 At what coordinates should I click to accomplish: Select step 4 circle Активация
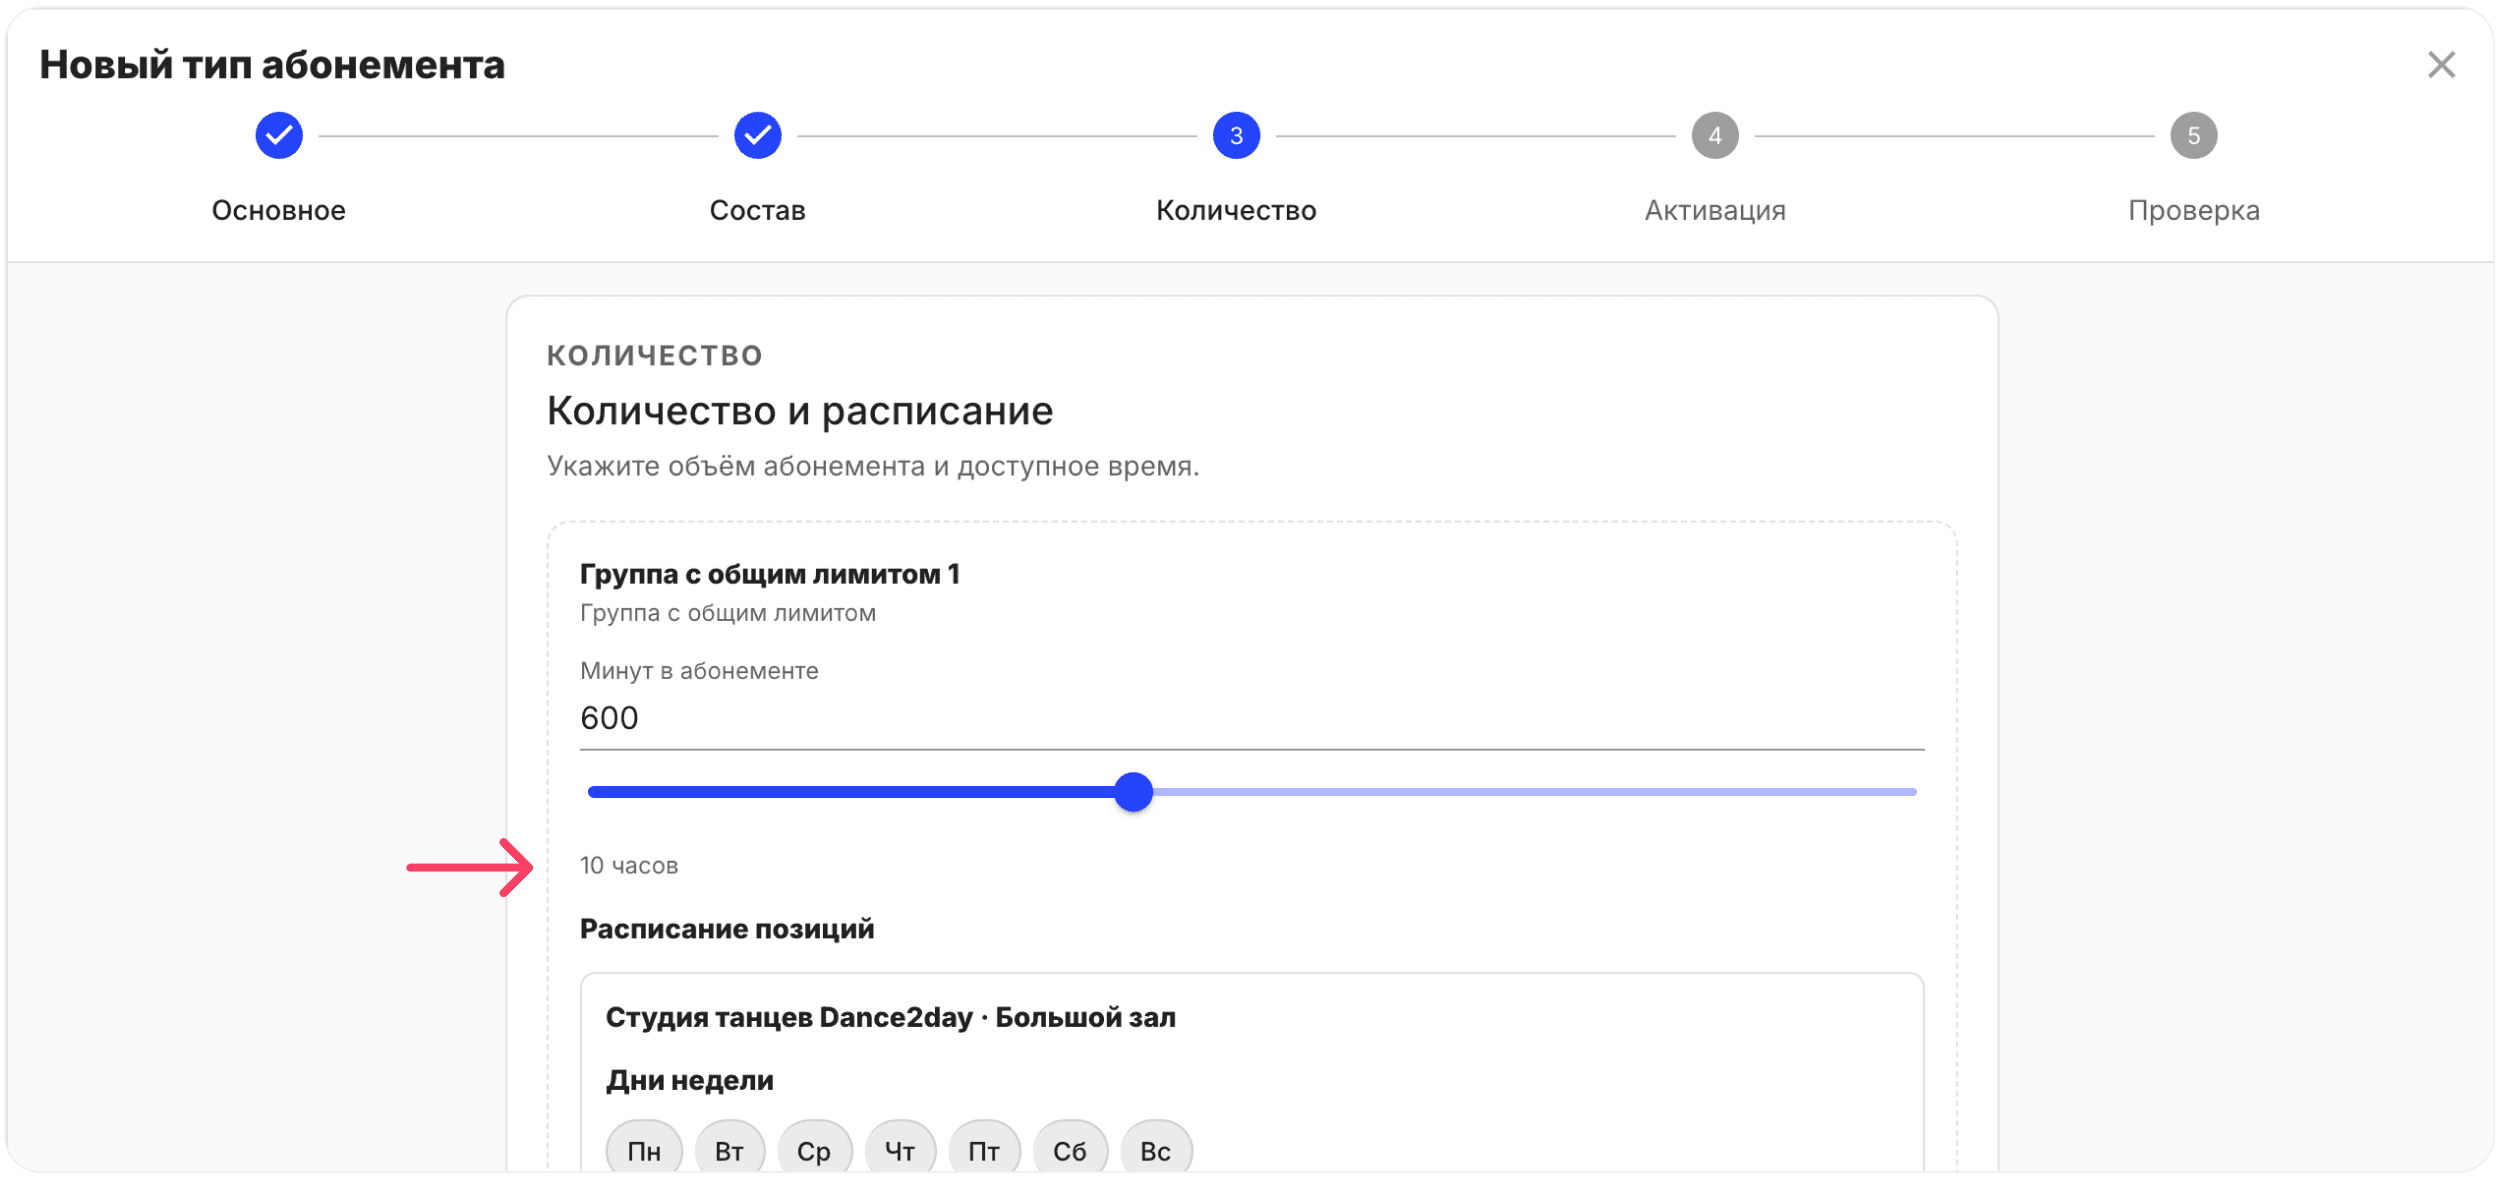click(x=1715, y=135)
